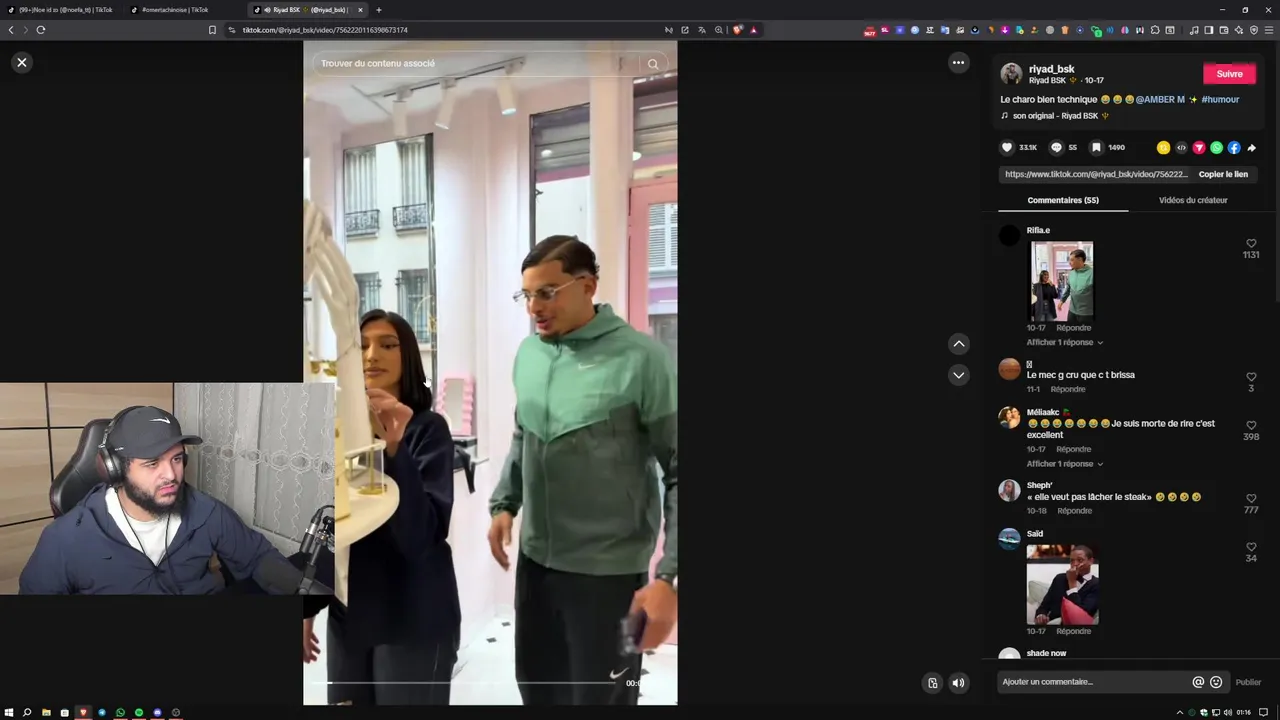This screenshot has width=1280, height=720.
Task: Seek along the video progress bar
Action: click(x=462, y=683)
